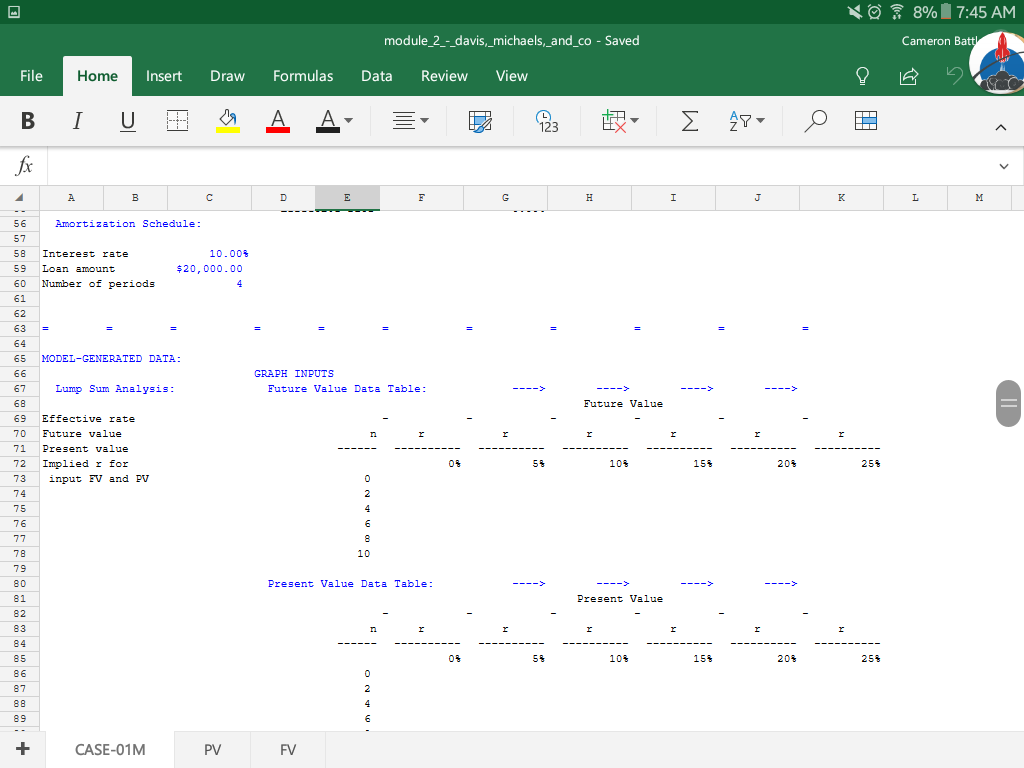Select 'Present Value Data Table:' cell
This screenshot has width=1024, height=768.
coord(350,584)
